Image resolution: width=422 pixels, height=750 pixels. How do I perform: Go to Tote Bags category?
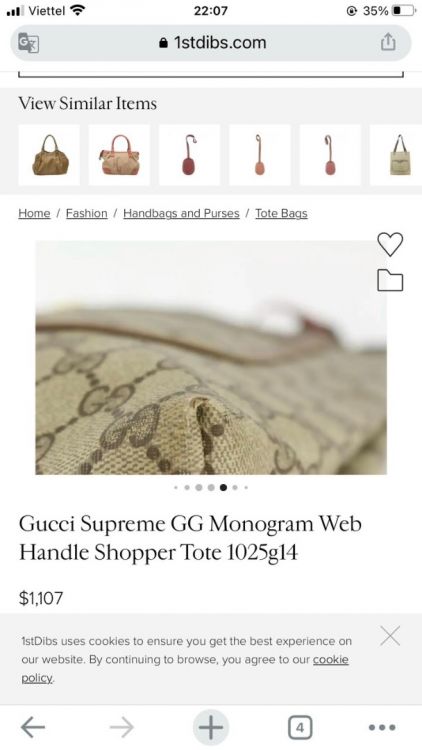tap(281, 213)
